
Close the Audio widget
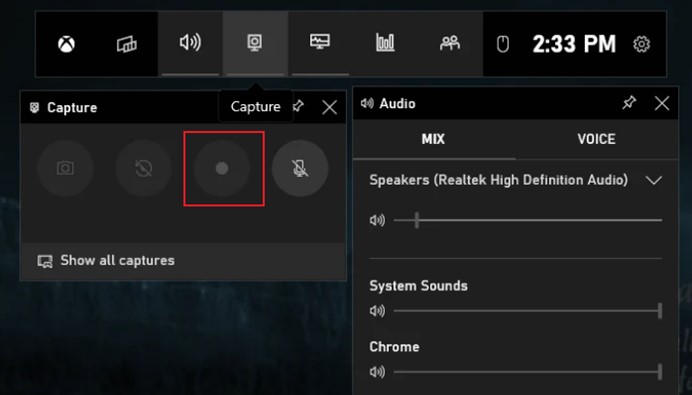point(662,103)
